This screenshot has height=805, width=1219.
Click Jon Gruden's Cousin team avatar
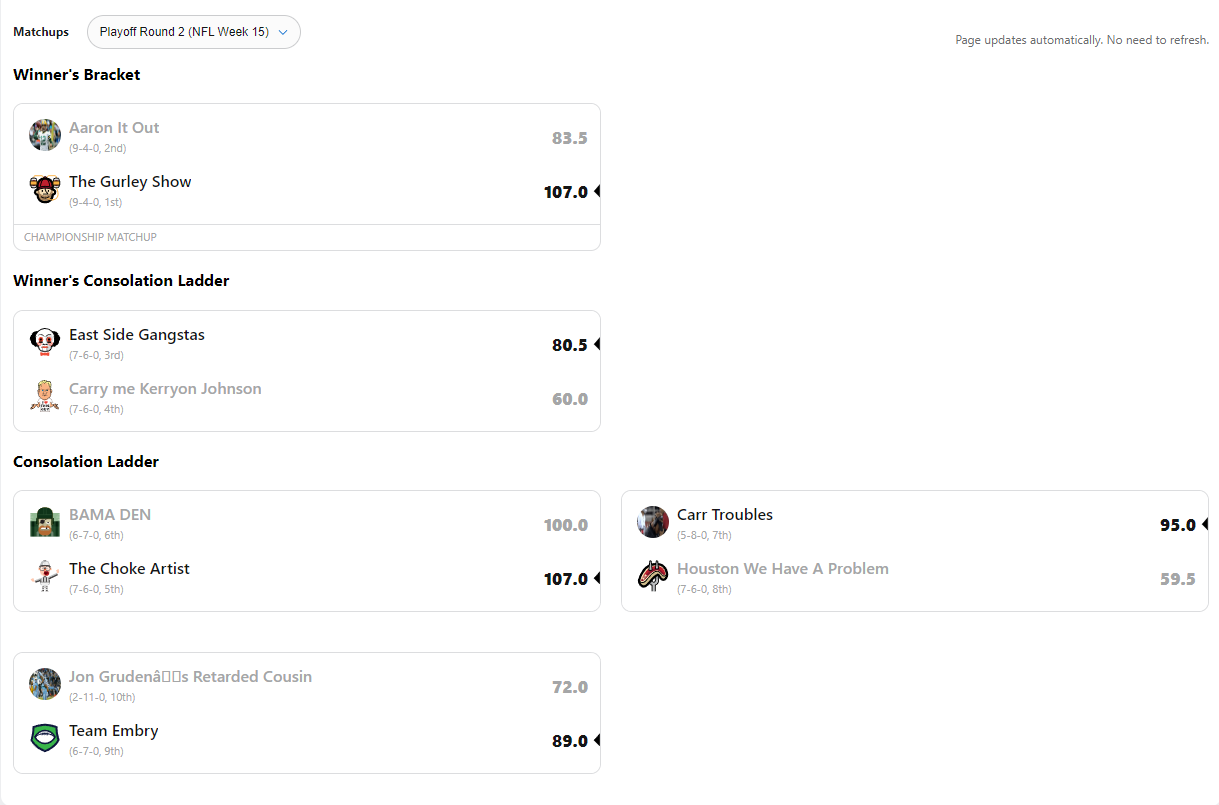(x=45, y=684)
